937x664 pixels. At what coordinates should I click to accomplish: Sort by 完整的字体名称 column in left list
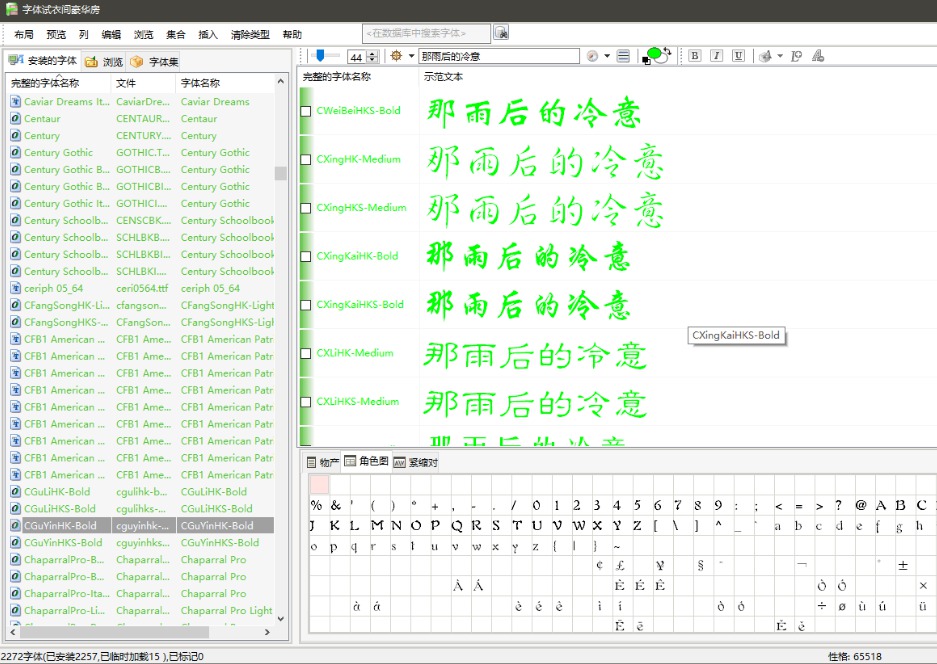(58, 82)
